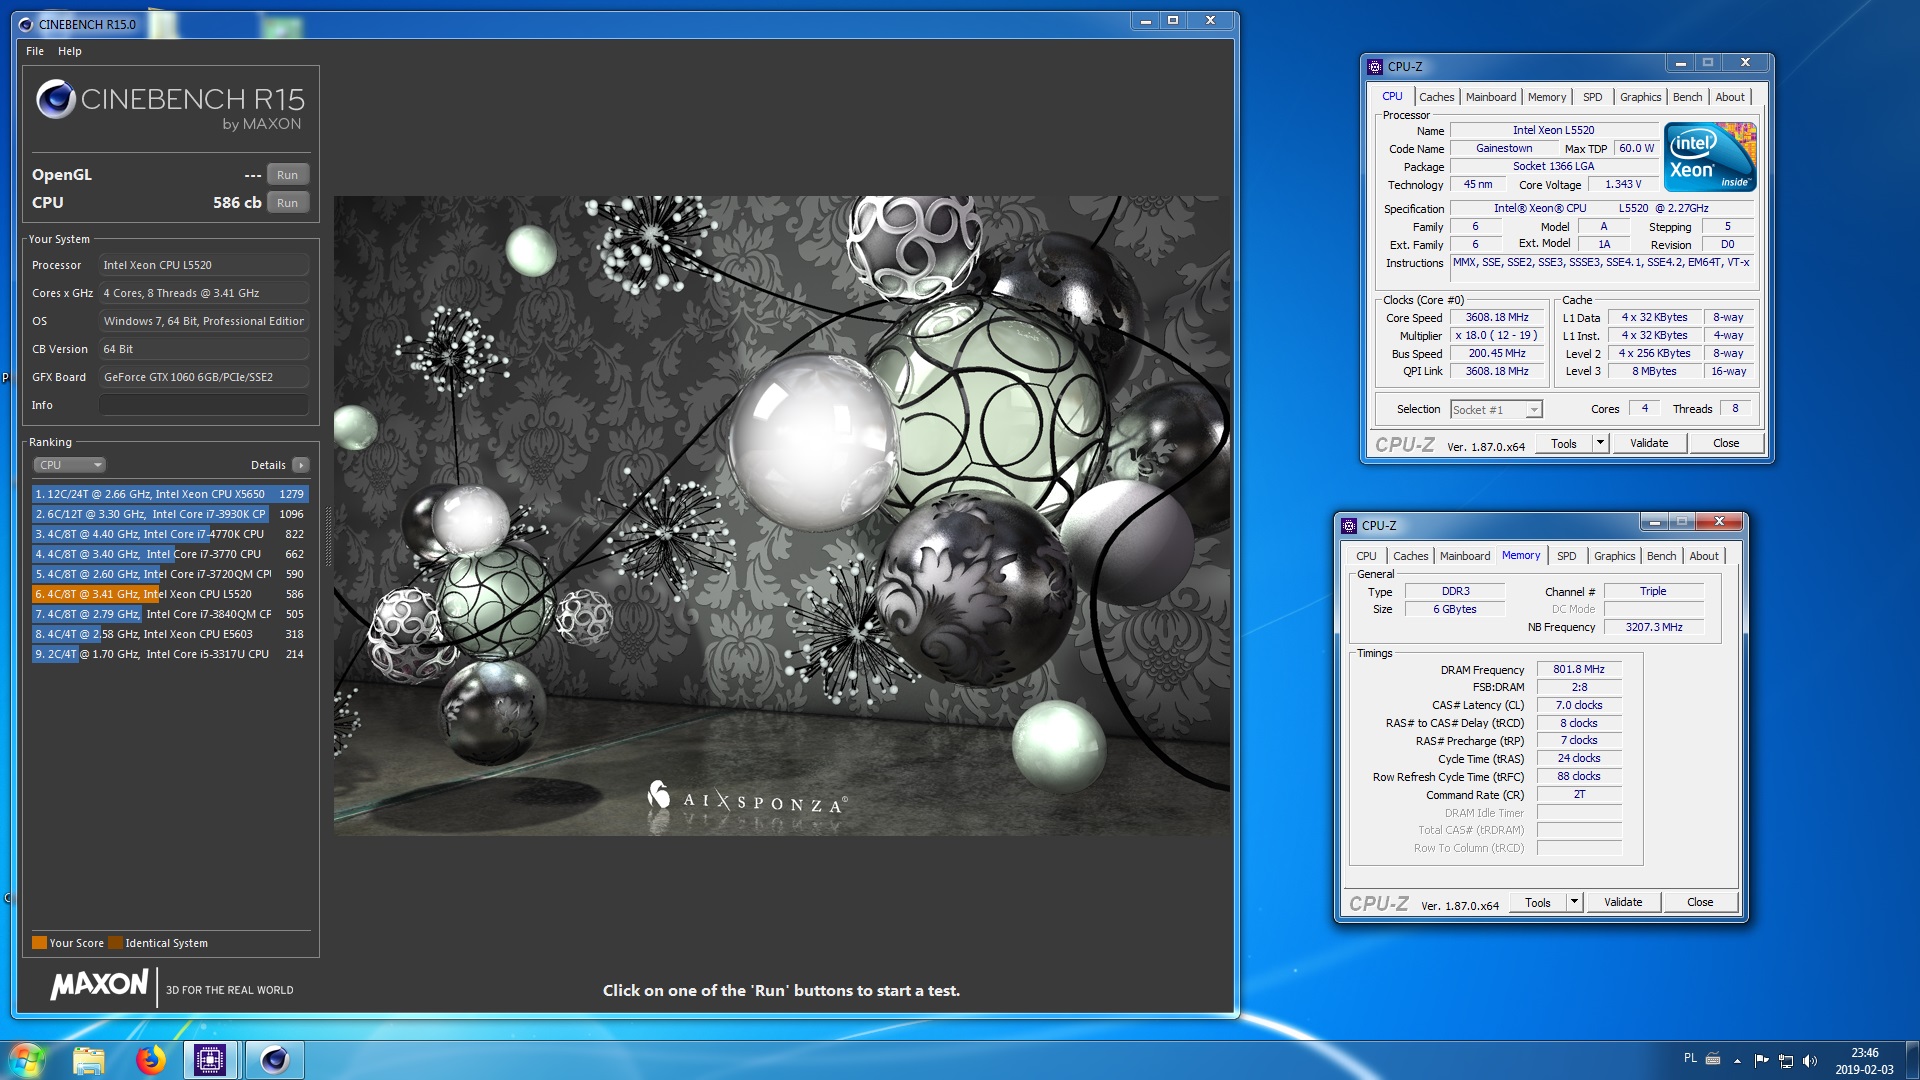Click the Cinebench R15 logo icon

click(x=56, y=100)
